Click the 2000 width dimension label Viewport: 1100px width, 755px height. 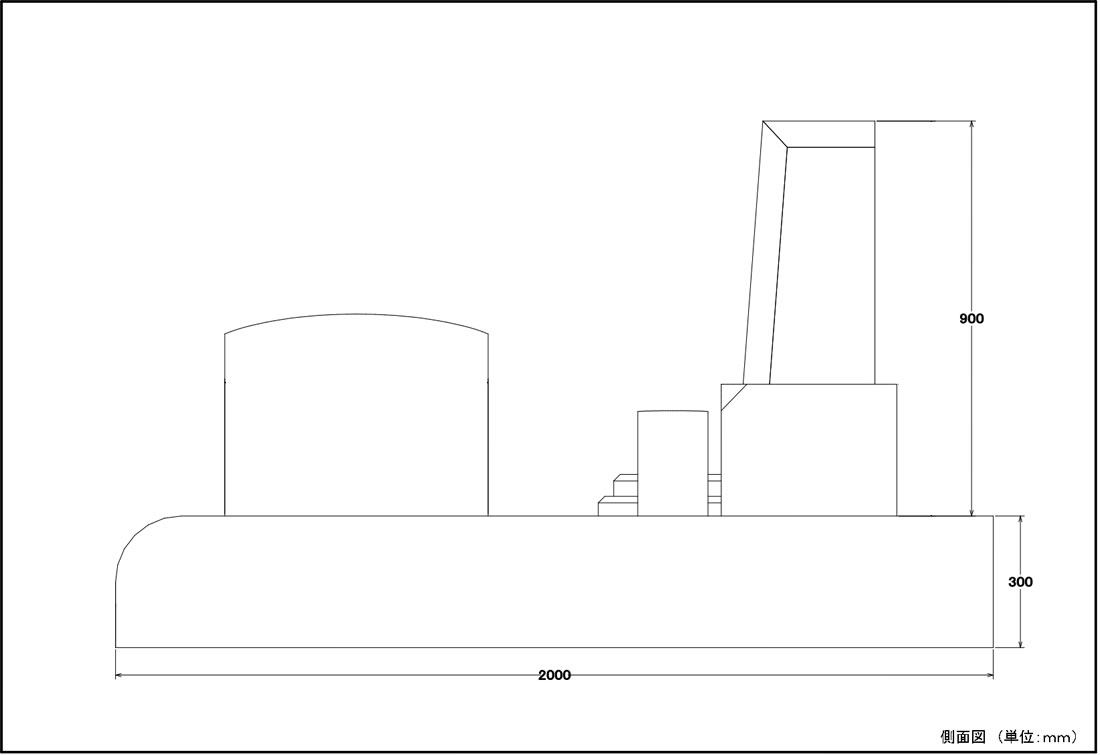tap(554, 675)
